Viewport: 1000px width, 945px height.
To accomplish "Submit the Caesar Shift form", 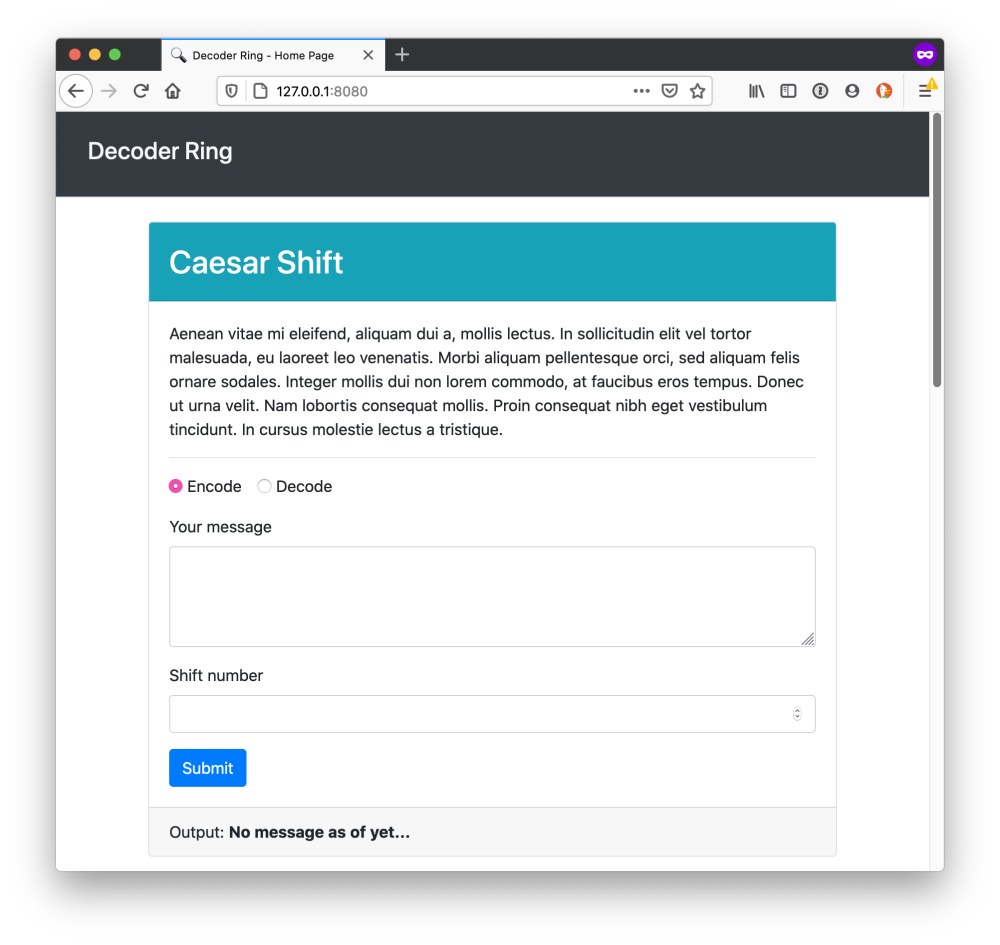I will click(207, 768).
